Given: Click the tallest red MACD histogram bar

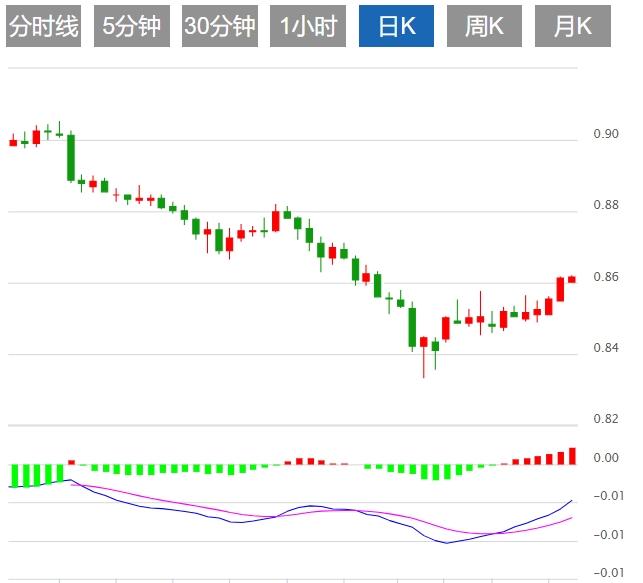Looking at the screenshot, I should pos(572,456).
